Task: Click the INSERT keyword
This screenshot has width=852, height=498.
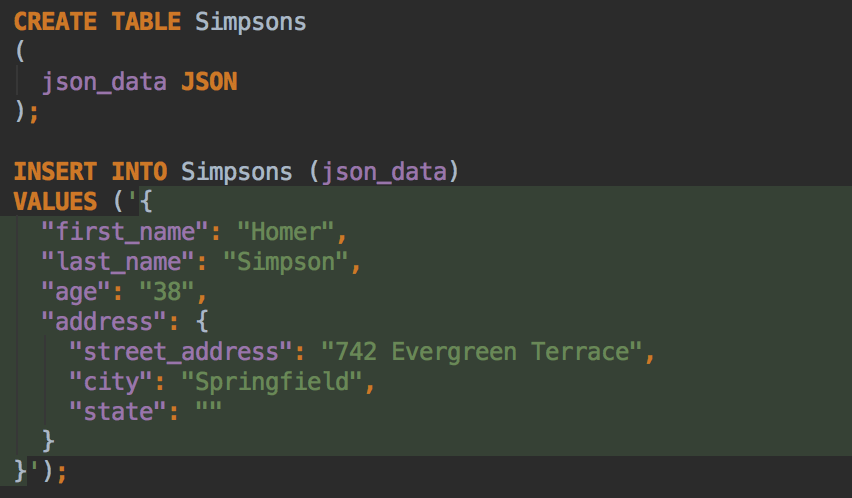Action: pyautogui.click(x=56, y=171)
